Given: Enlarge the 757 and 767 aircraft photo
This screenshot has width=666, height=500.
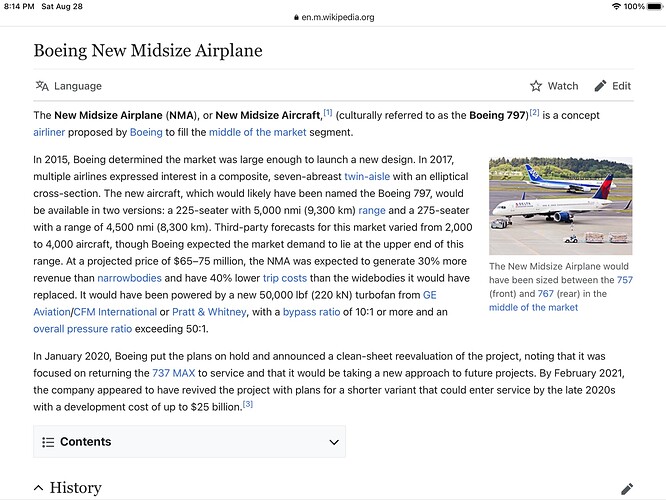Looking at the screenshot, I should [x=561, y=206].
